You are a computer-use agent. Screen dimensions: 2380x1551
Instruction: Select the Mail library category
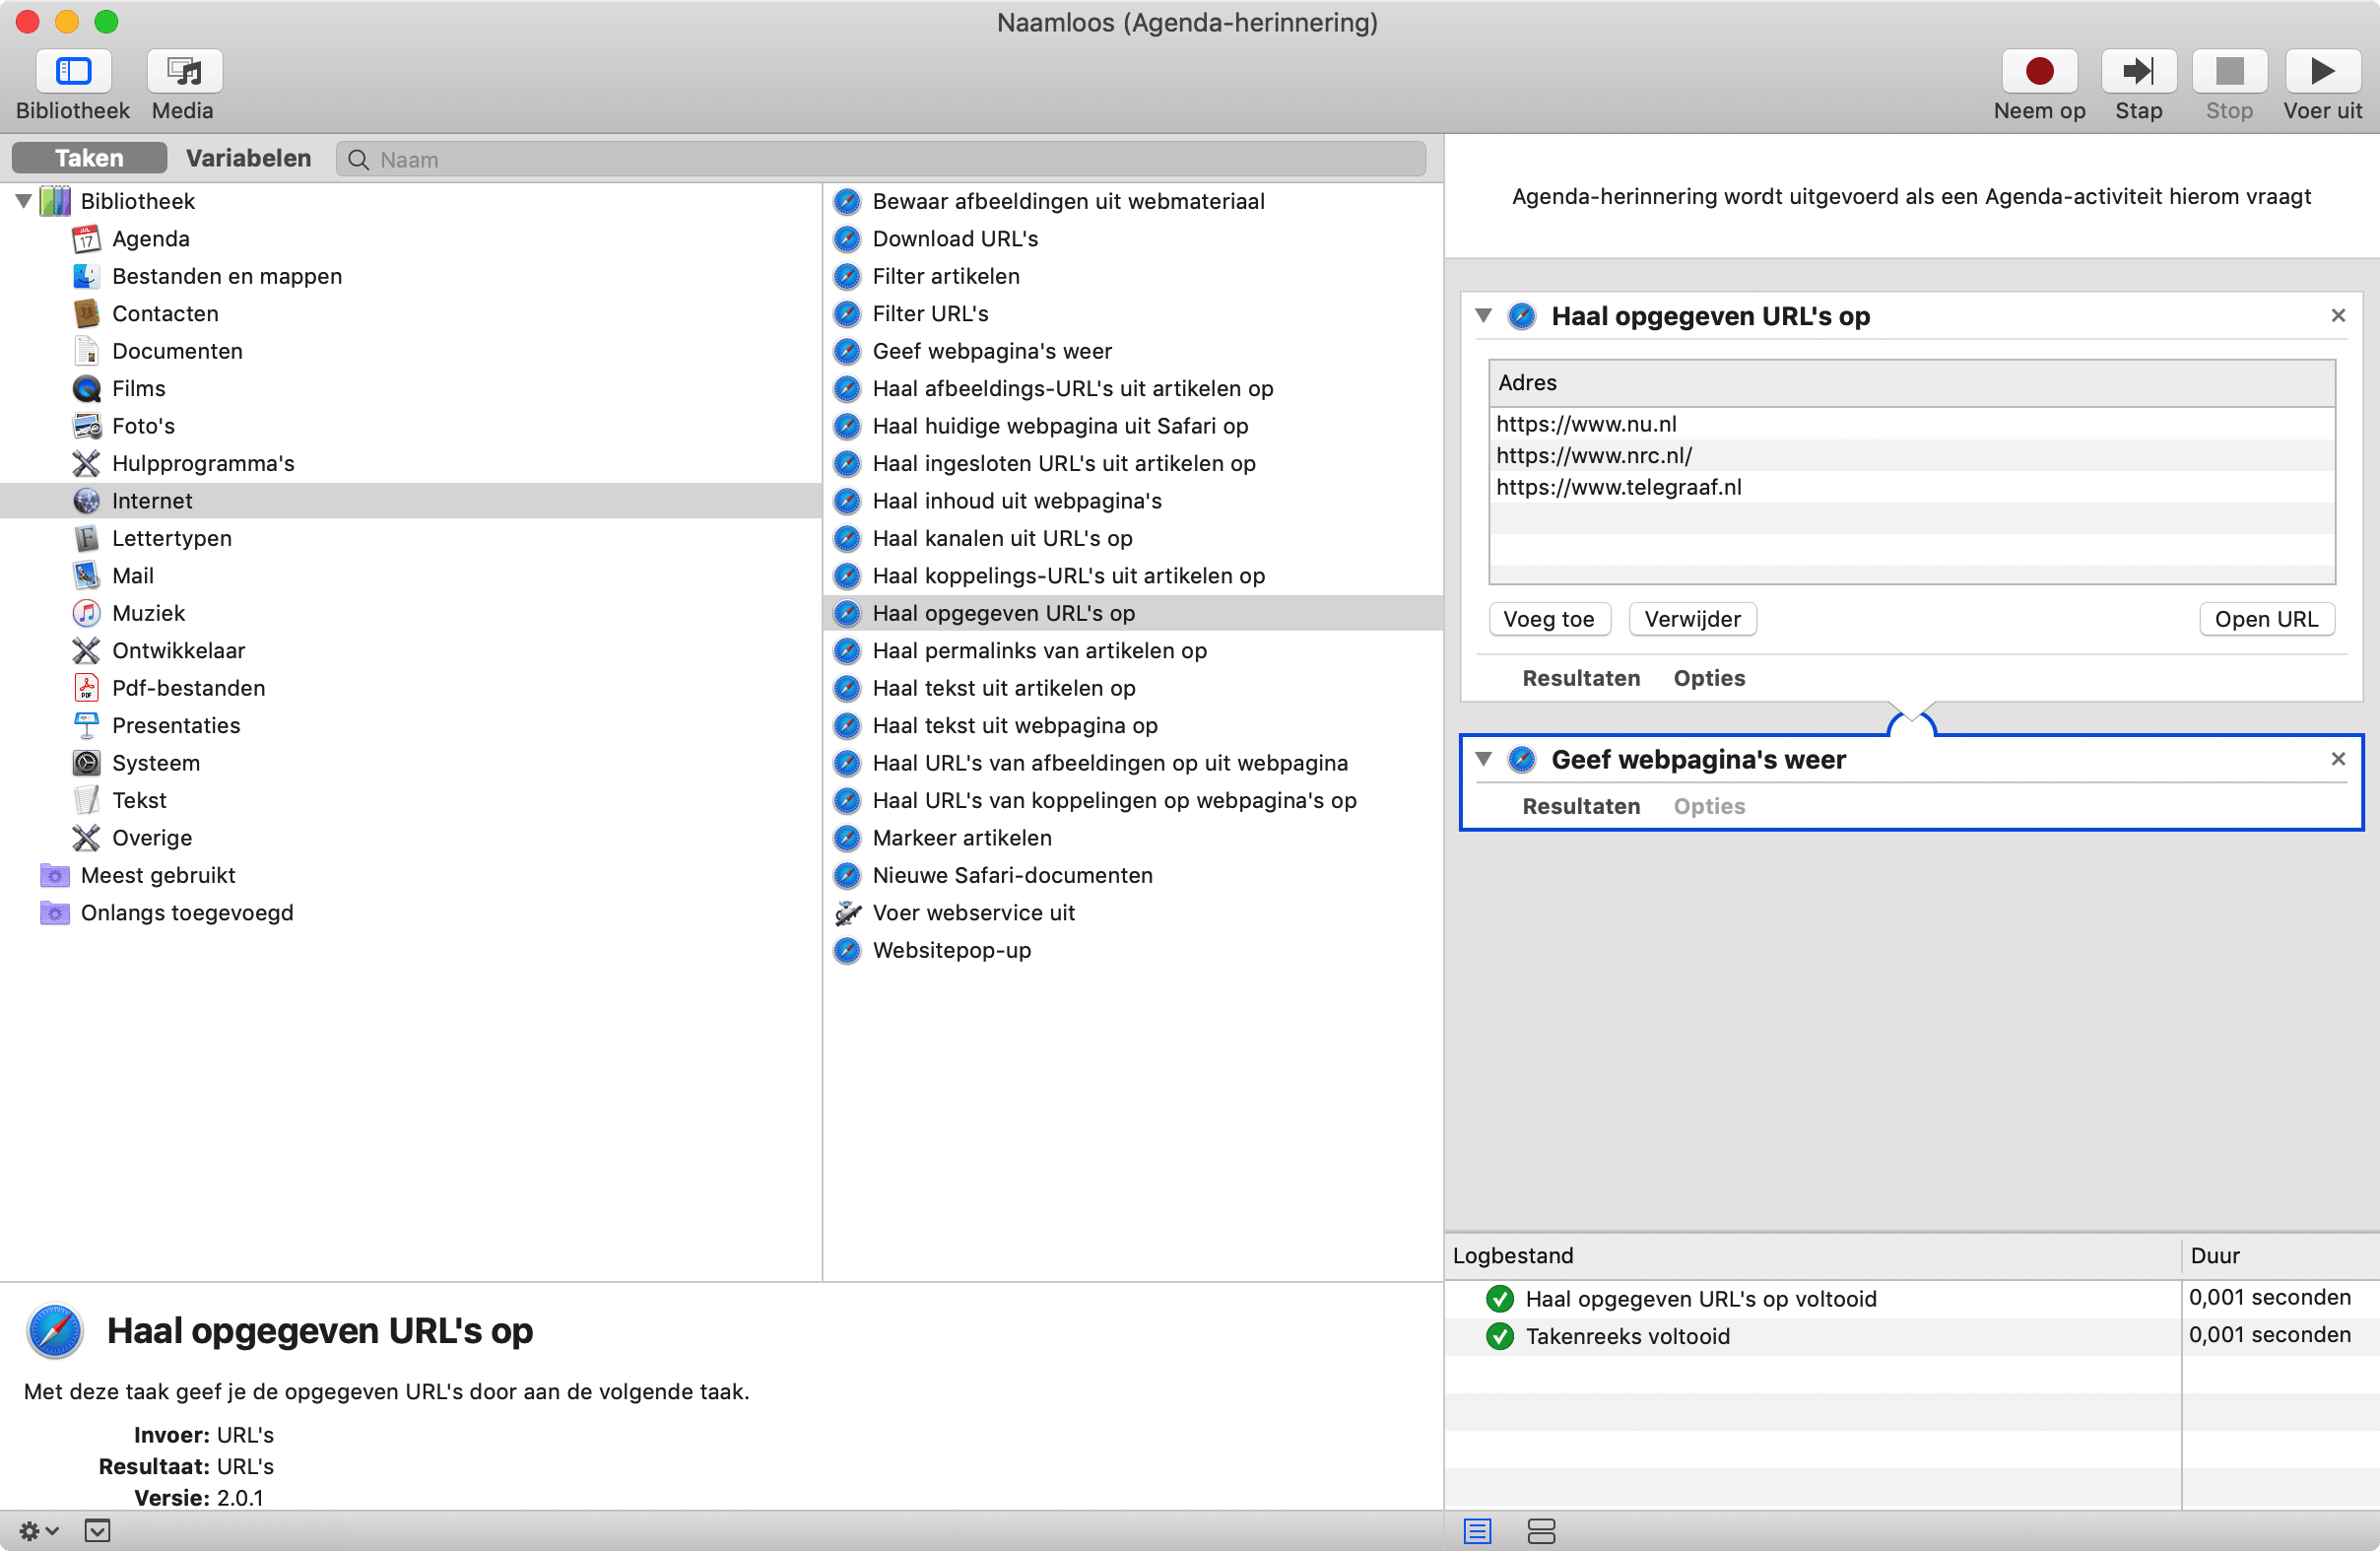(x=133, y=576)
